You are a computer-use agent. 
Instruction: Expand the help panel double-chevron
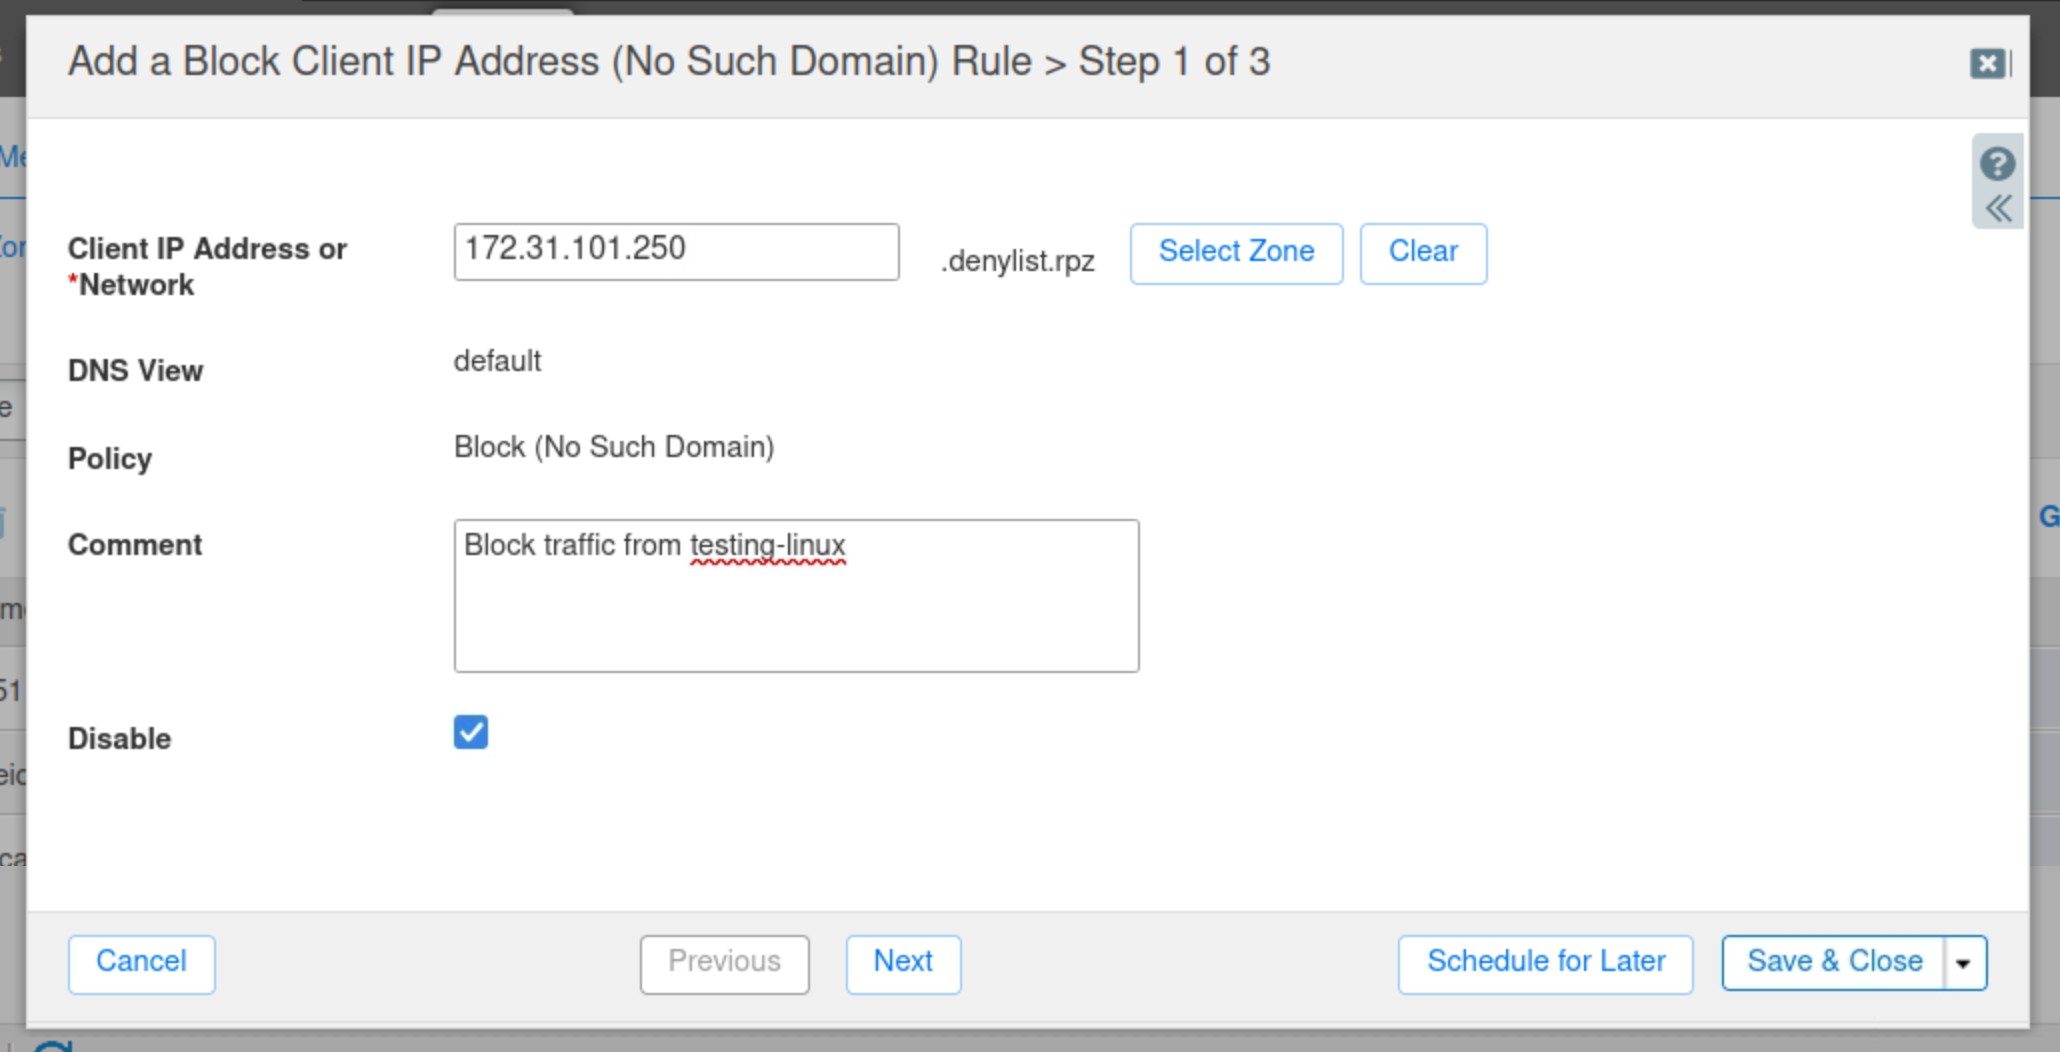pos(1997,208)
